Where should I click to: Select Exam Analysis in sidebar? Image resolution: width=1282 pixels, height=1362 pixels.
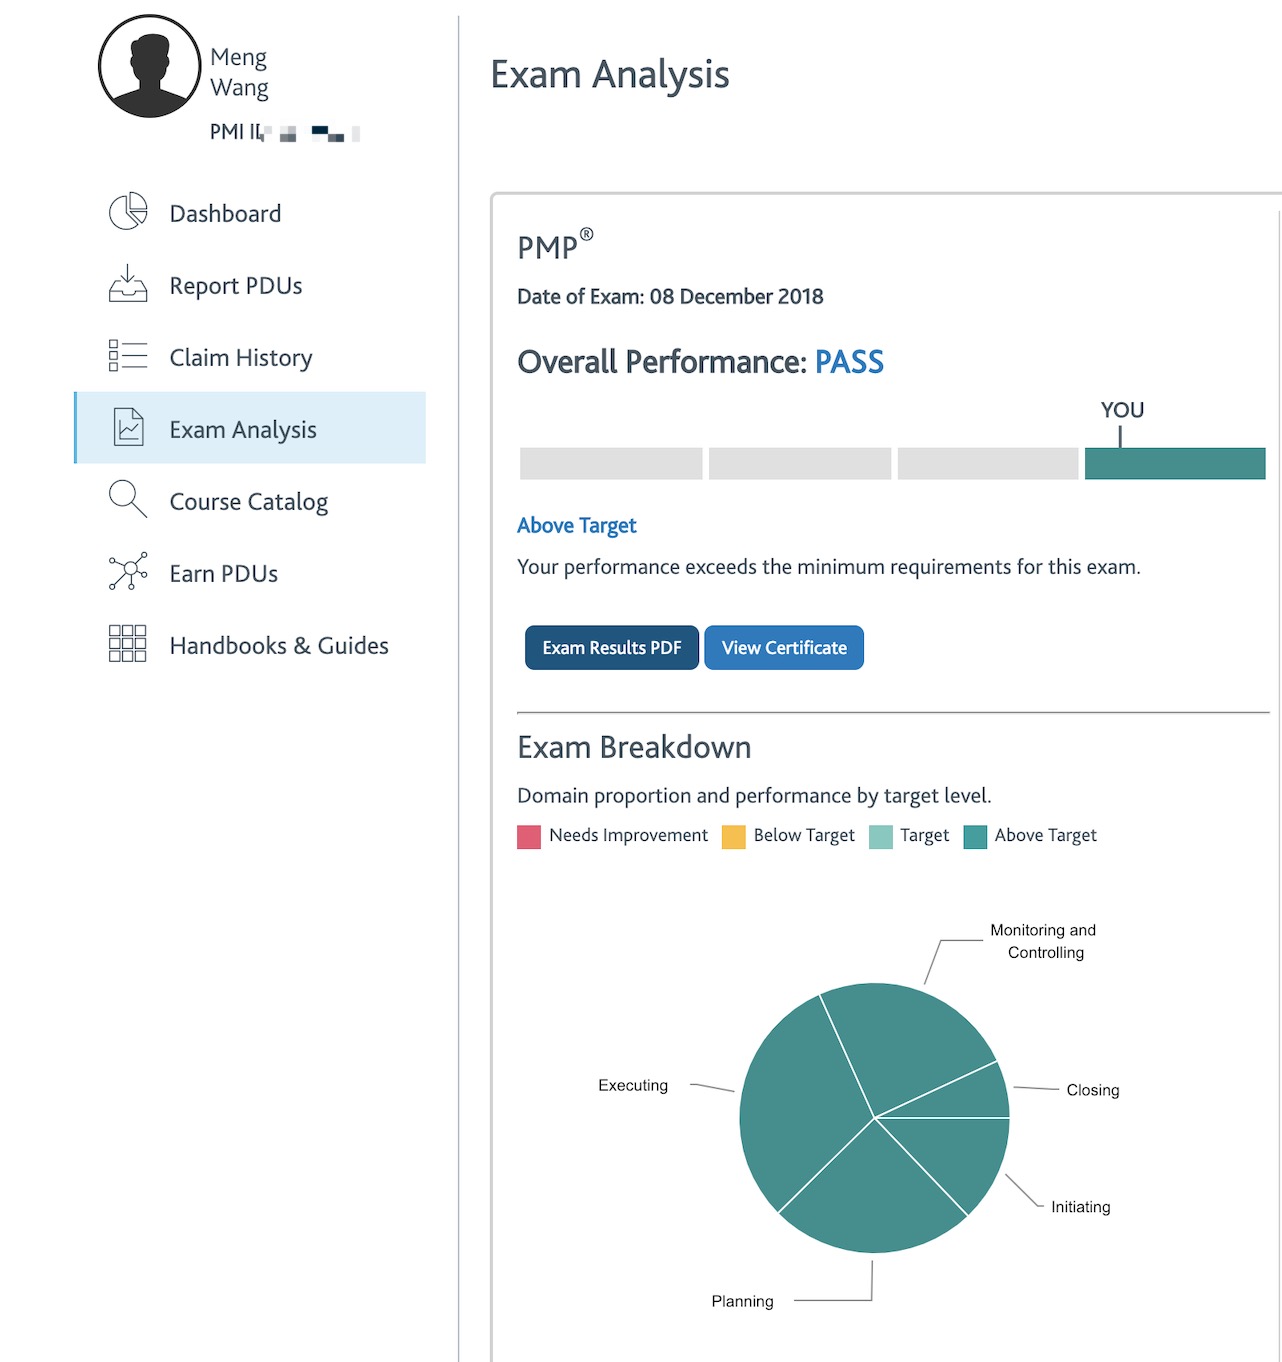250,428
